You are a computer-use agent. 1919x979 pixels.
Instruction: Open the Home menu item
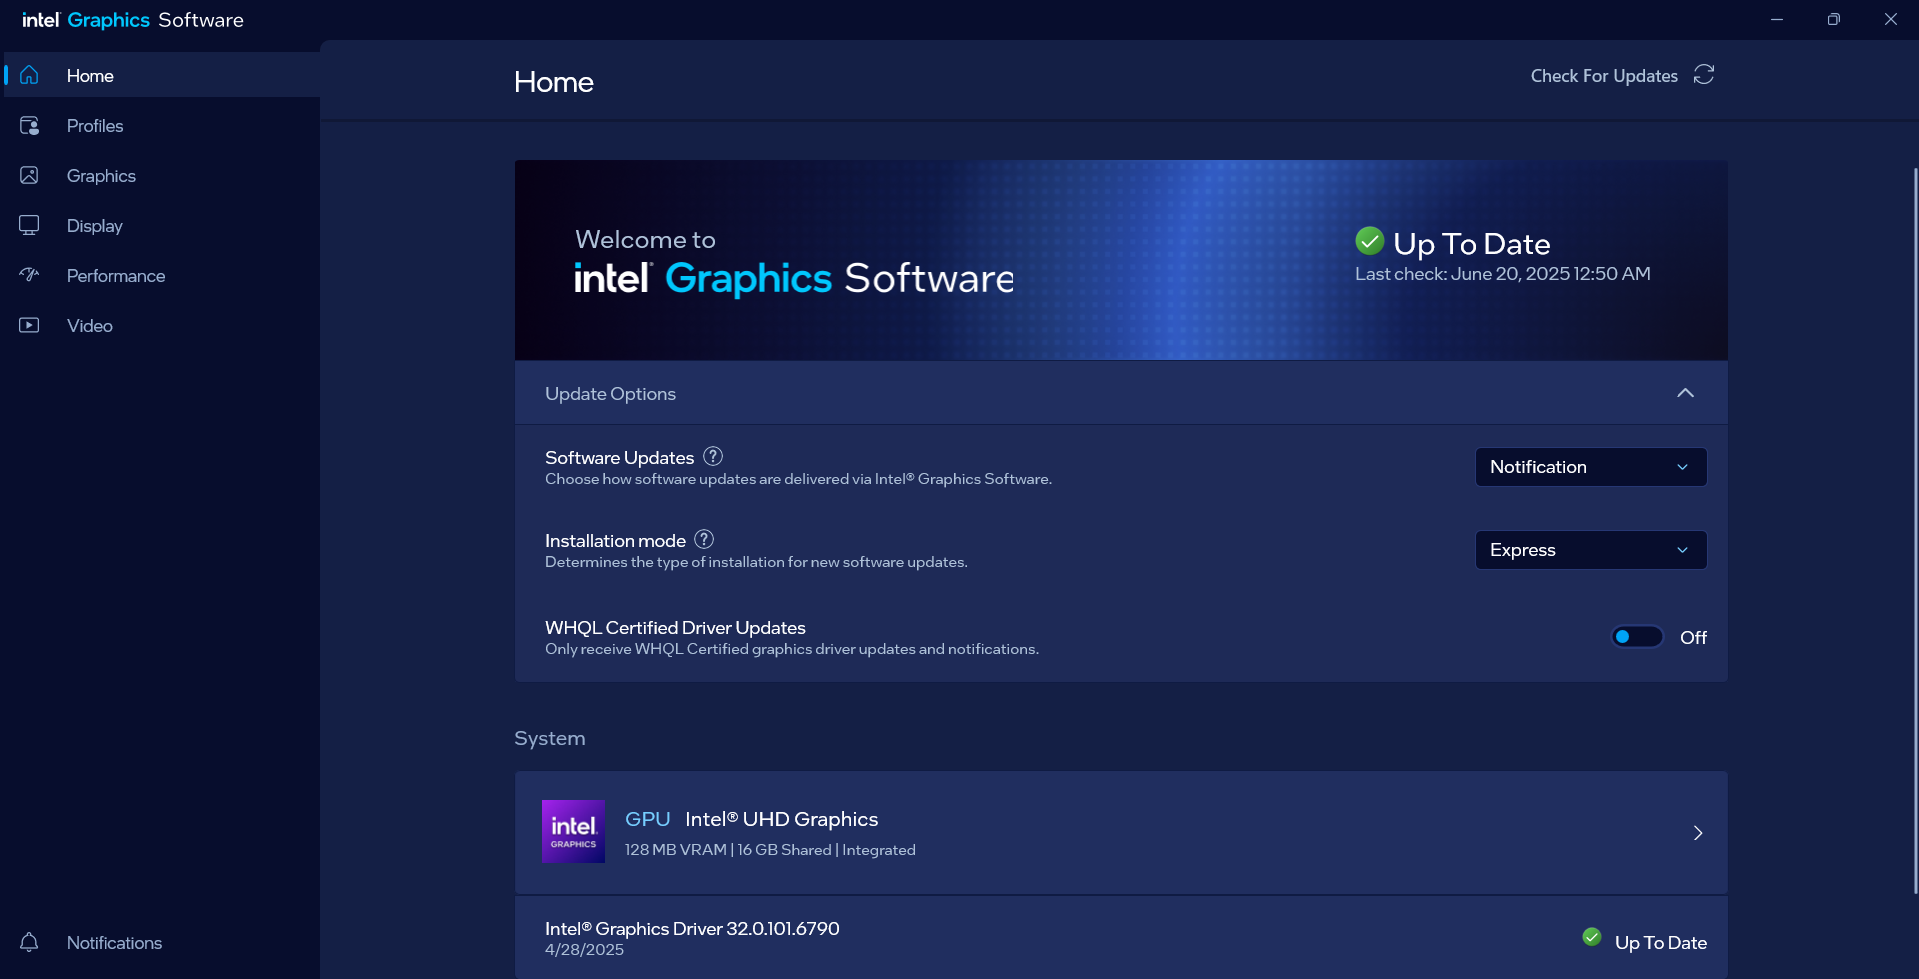(162, 75)
